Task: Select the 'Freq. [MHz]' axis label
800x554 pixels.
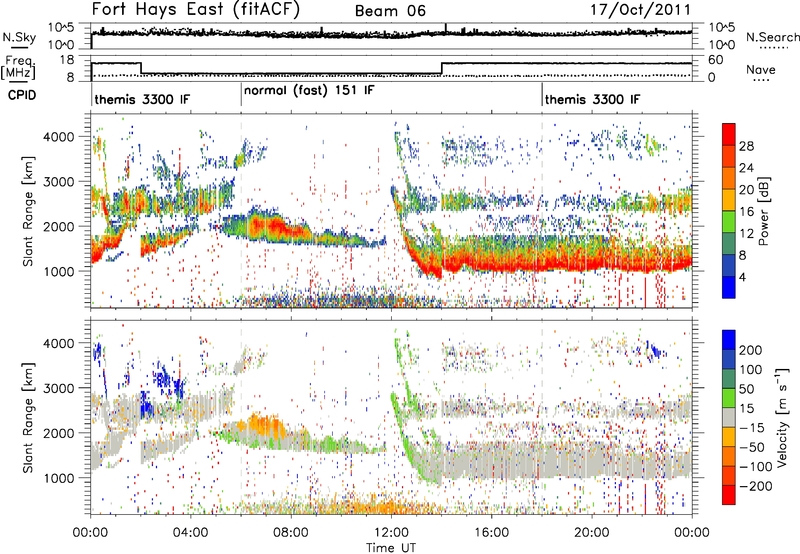Action: 18,67
